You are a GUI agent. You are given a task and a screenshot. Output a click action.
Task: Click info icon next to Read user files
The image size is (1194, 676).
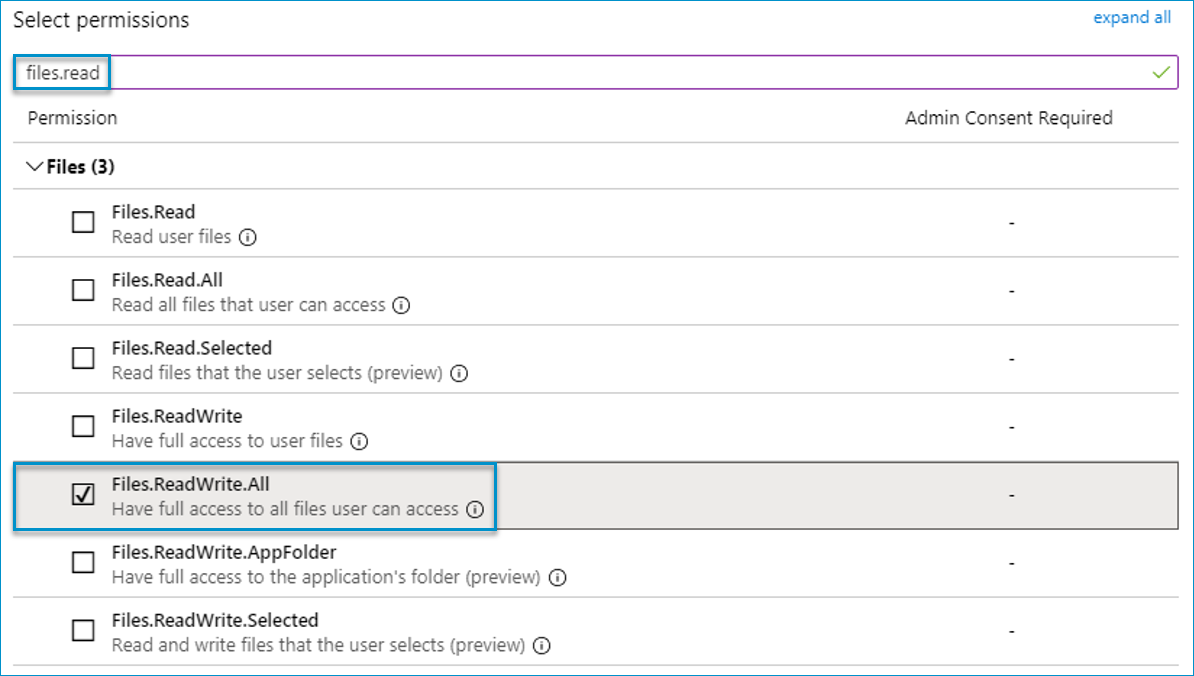pos(248,238)
